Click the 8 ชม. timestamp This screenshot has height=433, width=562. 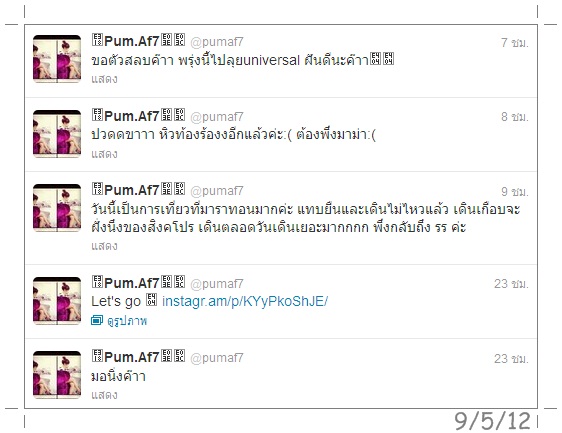click(x=515, y=116)
